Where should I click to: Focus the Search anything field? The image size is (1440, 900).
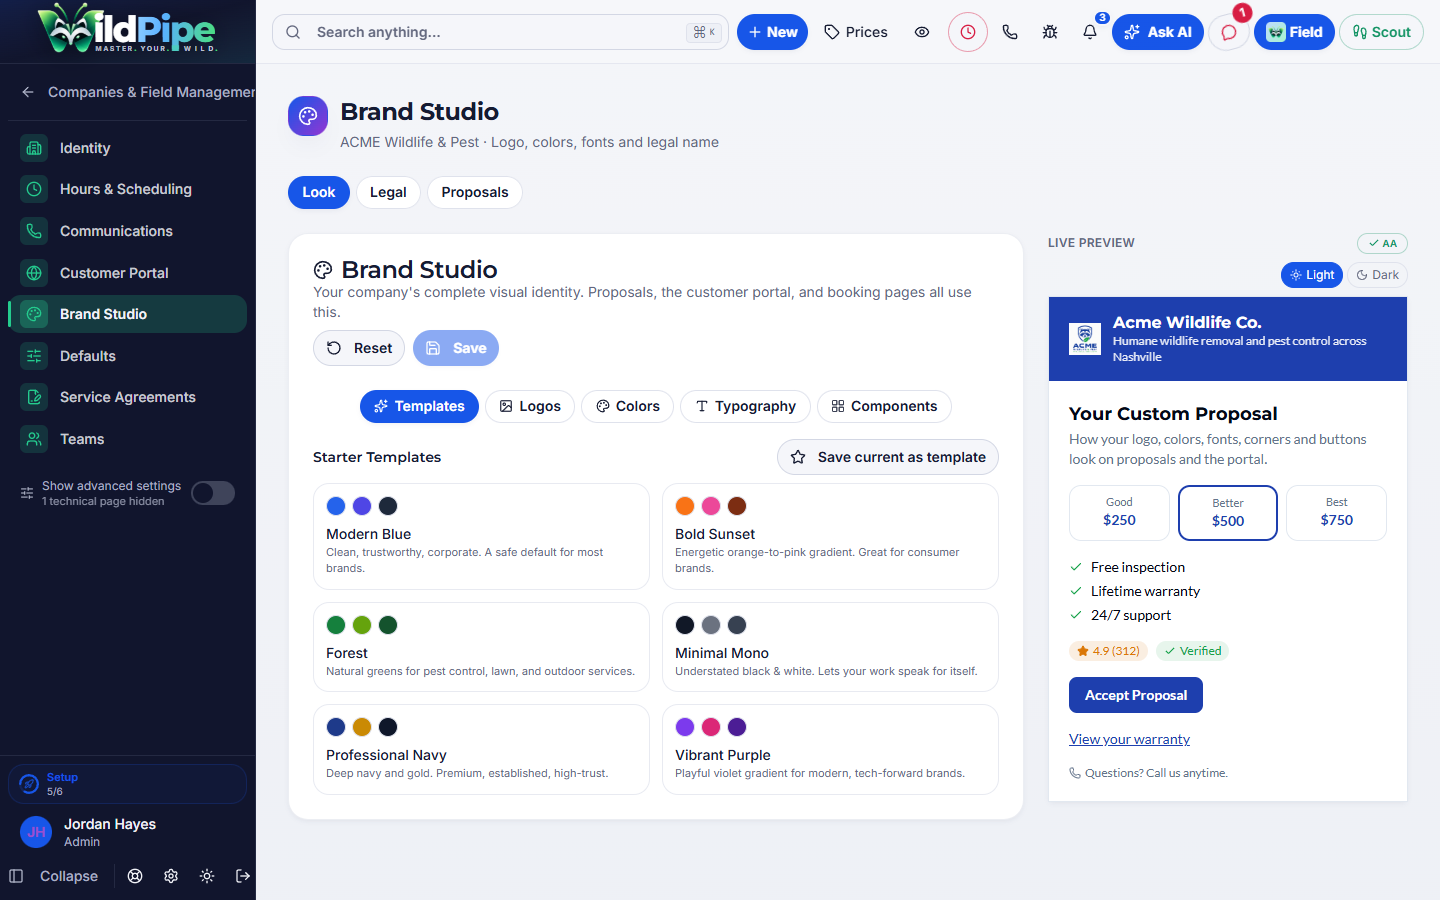pyautogui.click(x=500, y=32)
